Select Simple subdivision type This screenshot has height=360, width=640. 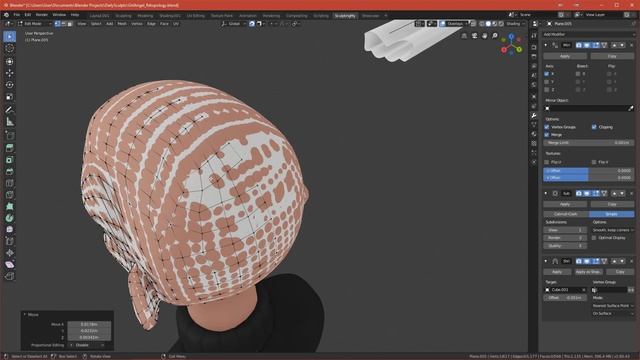(611, 214)
